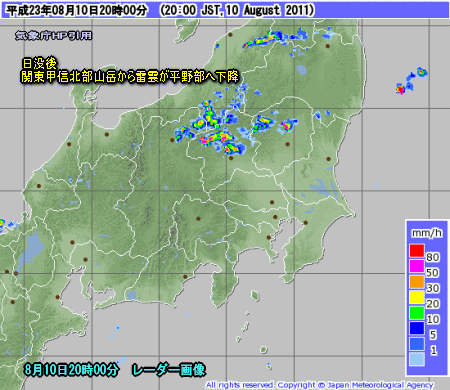Click the yellow 関東甲信北部山岳 caption line
Screen dimensions: 450x390
pos(130,77)
